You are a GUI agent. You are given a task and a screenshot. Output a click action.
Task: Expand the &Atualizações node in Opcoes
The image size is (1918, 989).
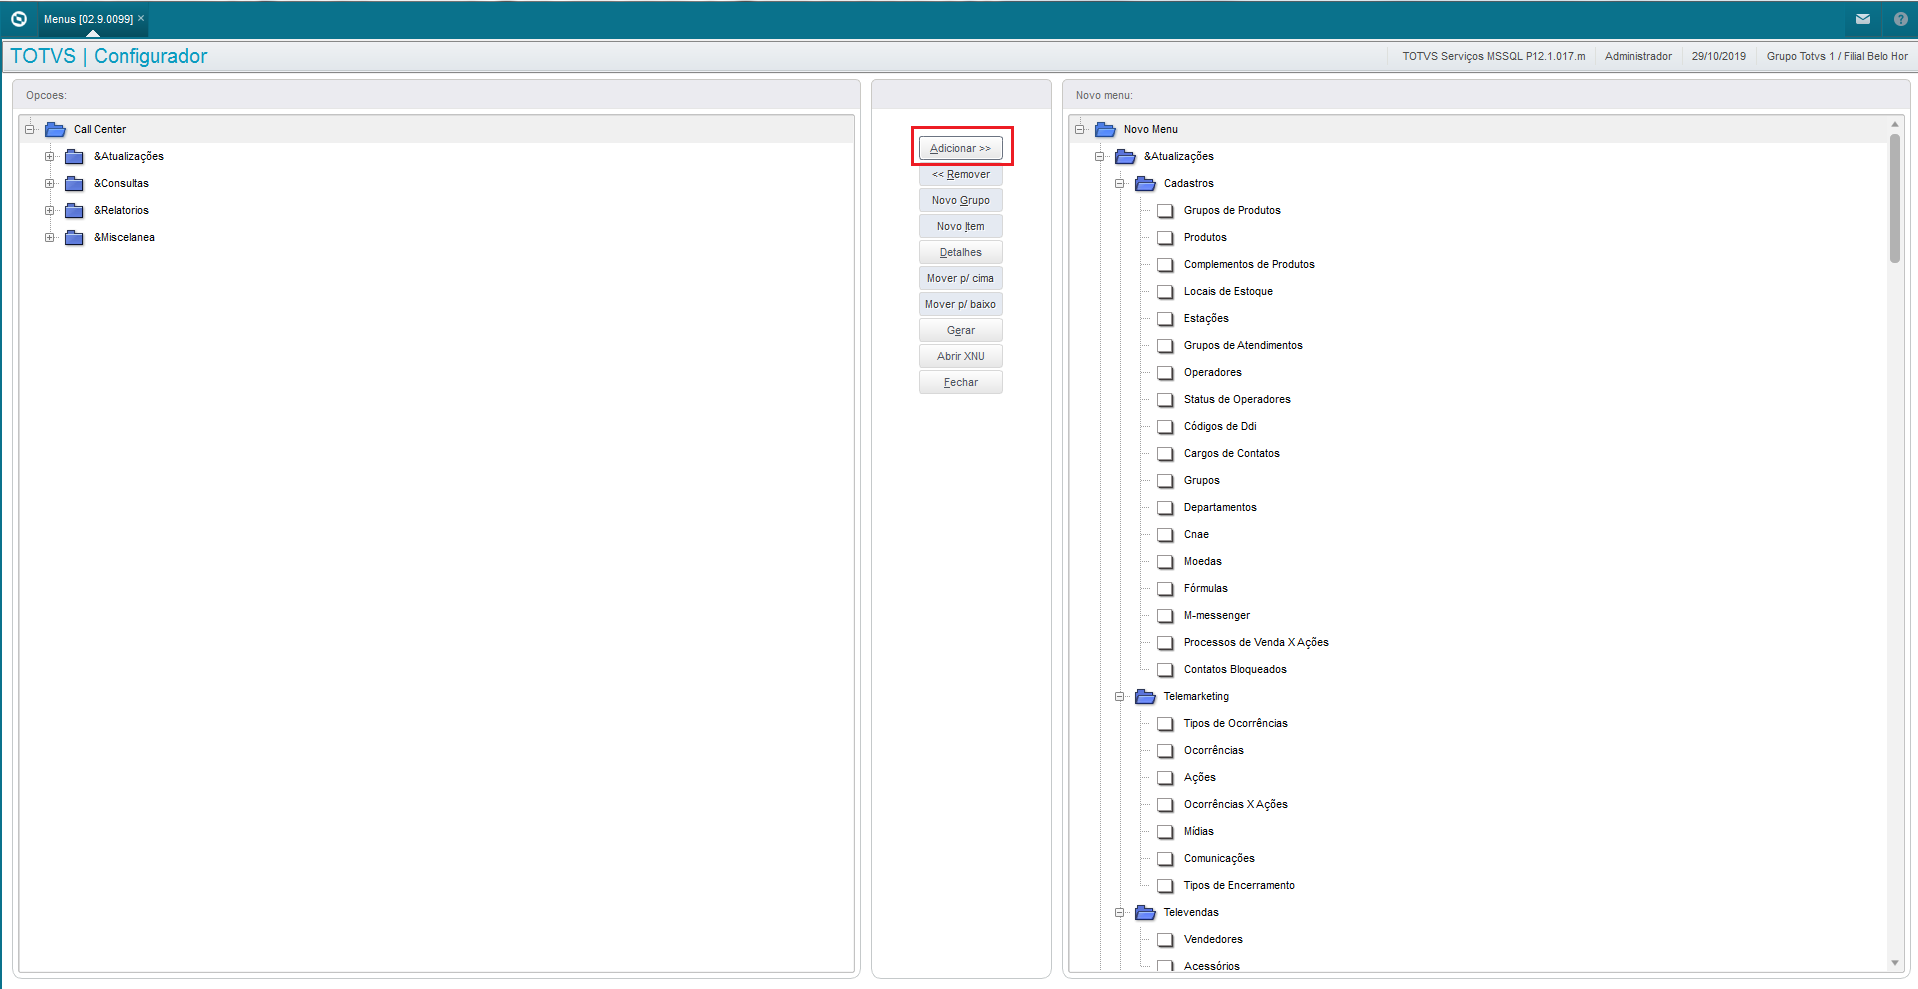pyautogui.click(x=50, y=156)
